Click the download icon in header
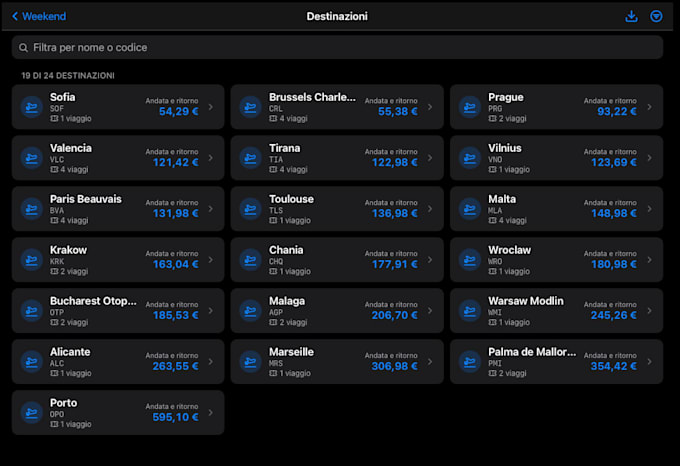 (x=631, y=16)
